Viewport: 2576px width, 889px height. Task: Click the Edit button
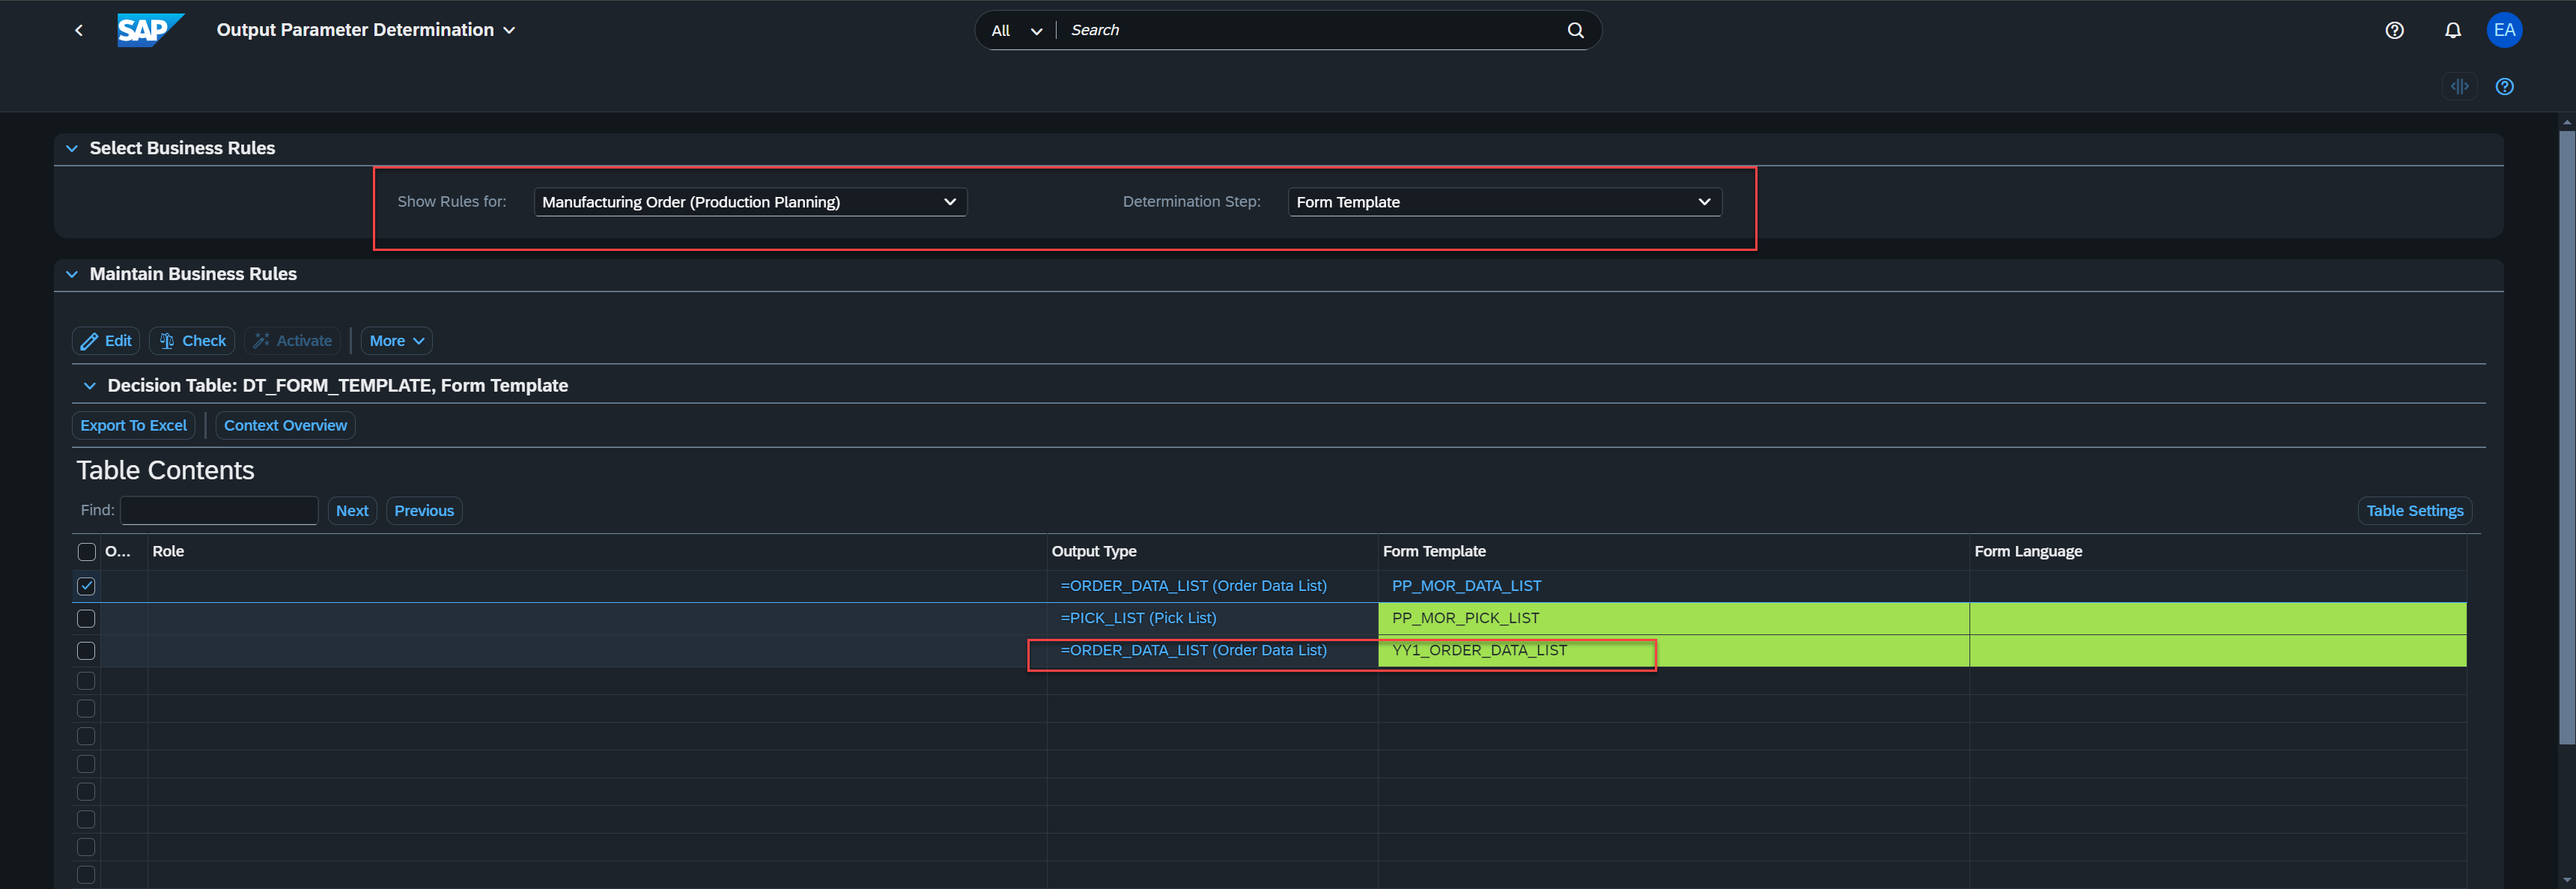(x=106, y=341)
